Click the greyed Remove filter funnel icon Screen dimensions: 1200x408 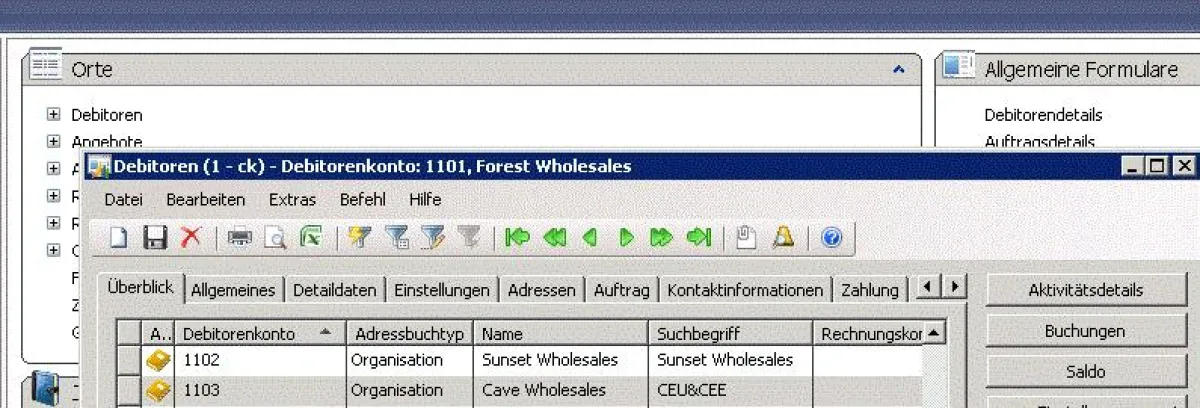pyautogui.click(x=468, y=237)
